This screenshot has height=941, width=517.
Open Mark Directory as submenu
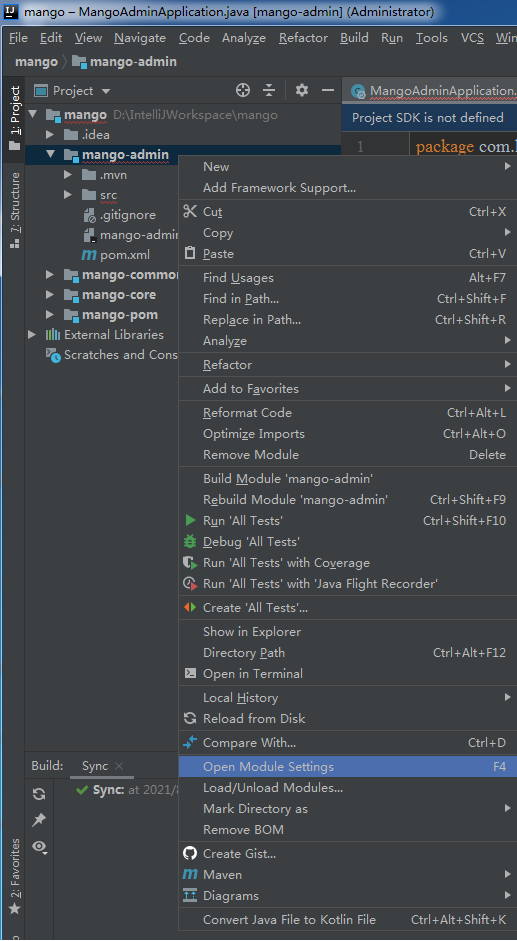click(x=348, y=808)
